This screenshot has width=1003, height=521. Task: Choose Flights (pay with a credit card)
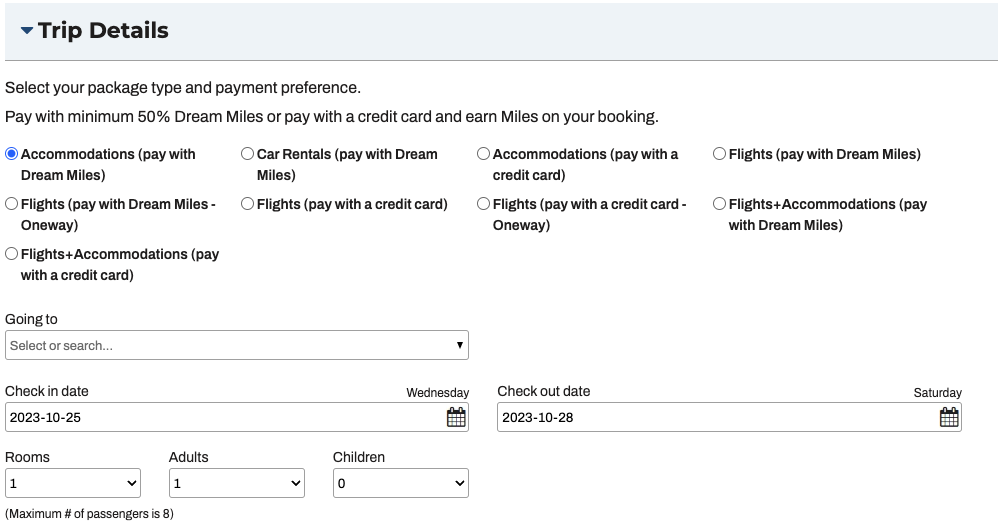(247, 204)
